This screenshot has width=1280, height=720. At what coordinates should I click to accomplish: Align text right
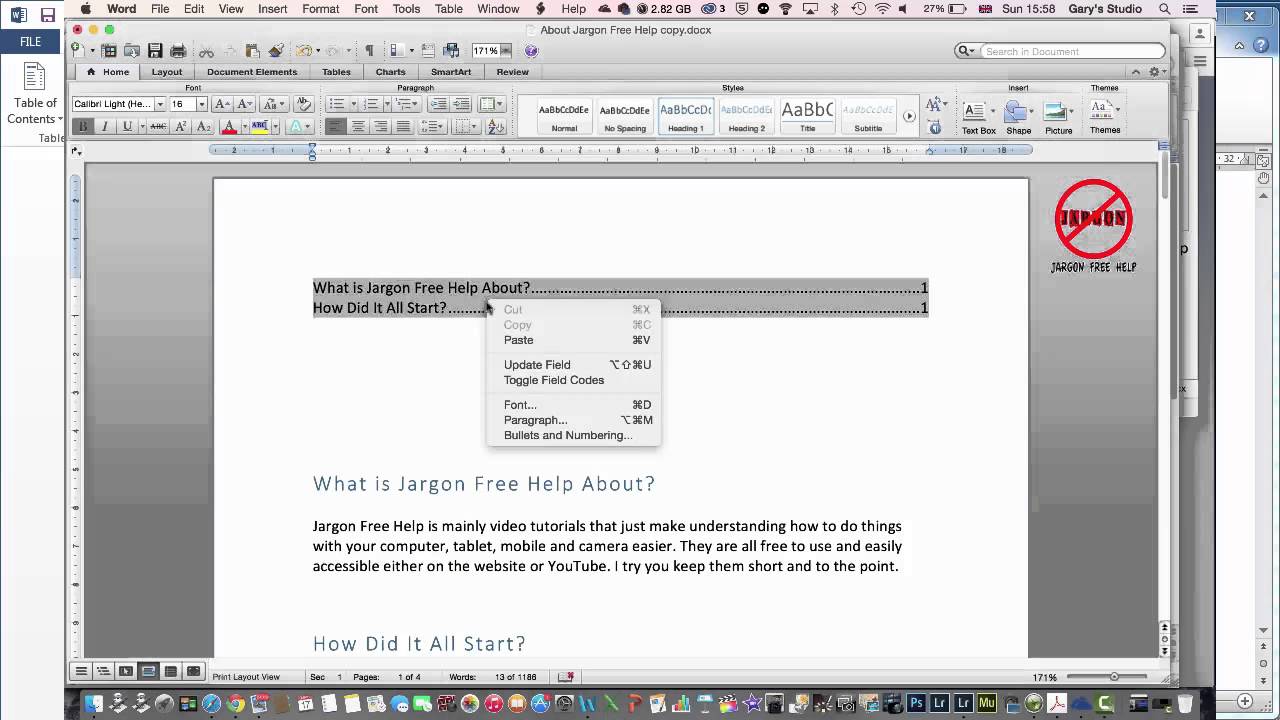380,127
